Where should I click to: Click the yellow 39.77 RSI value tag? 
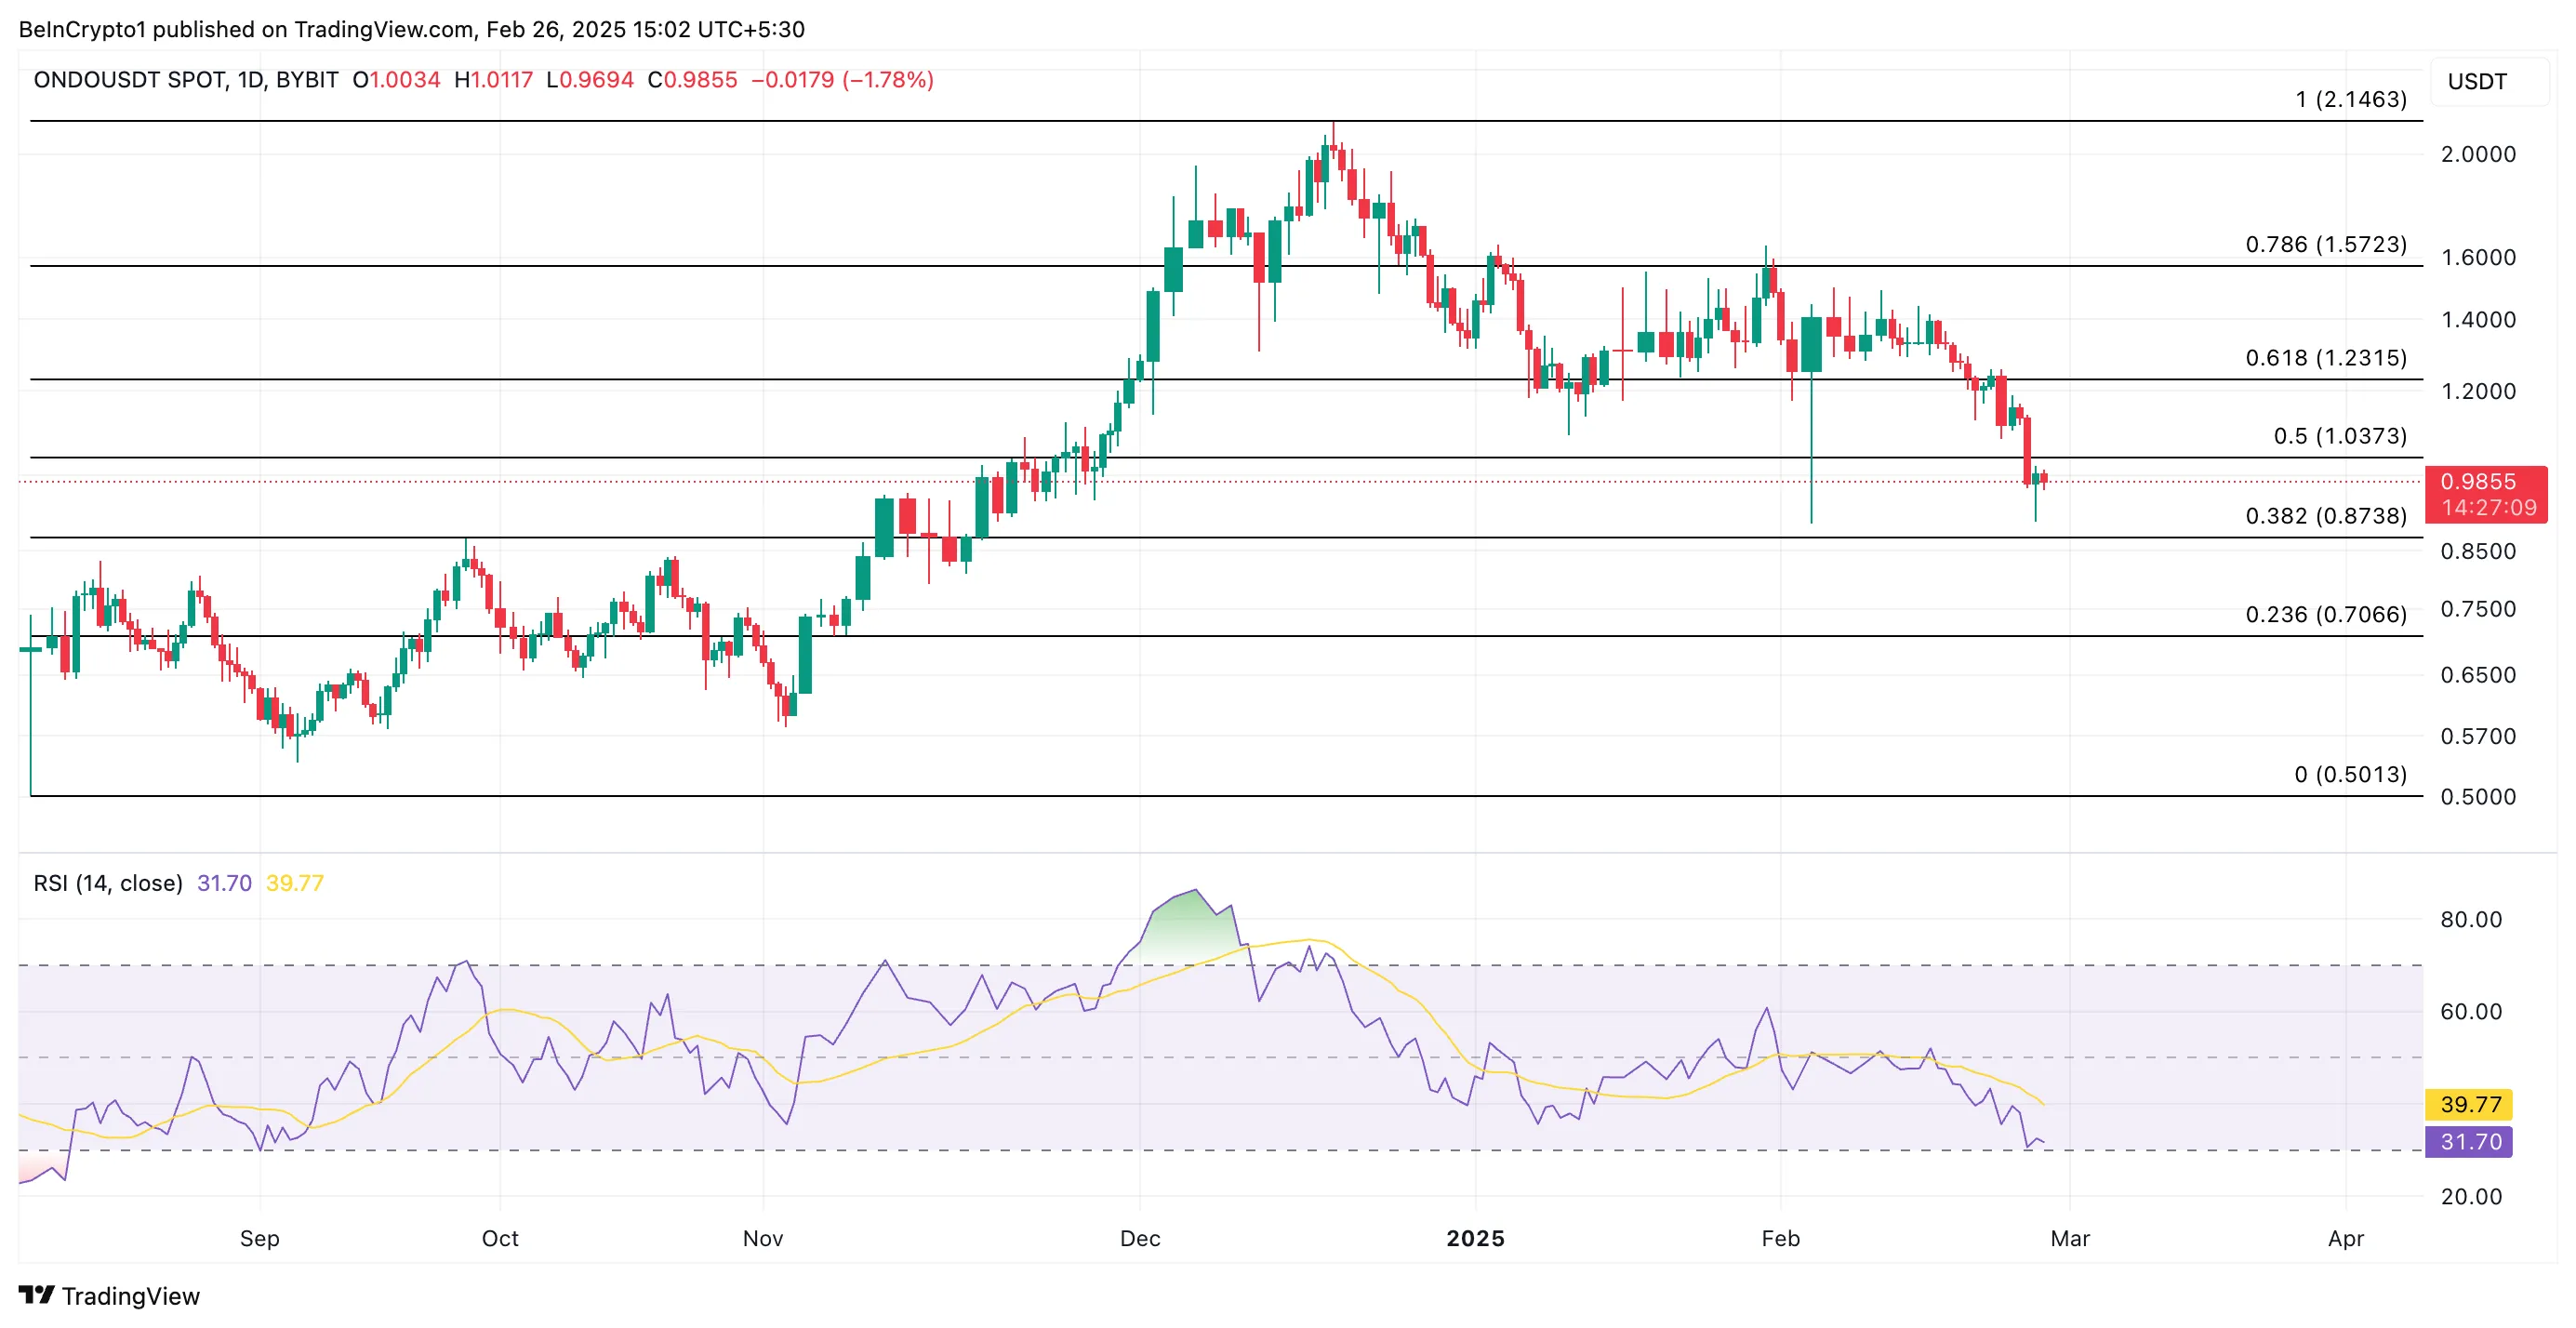point(2470,1104)
